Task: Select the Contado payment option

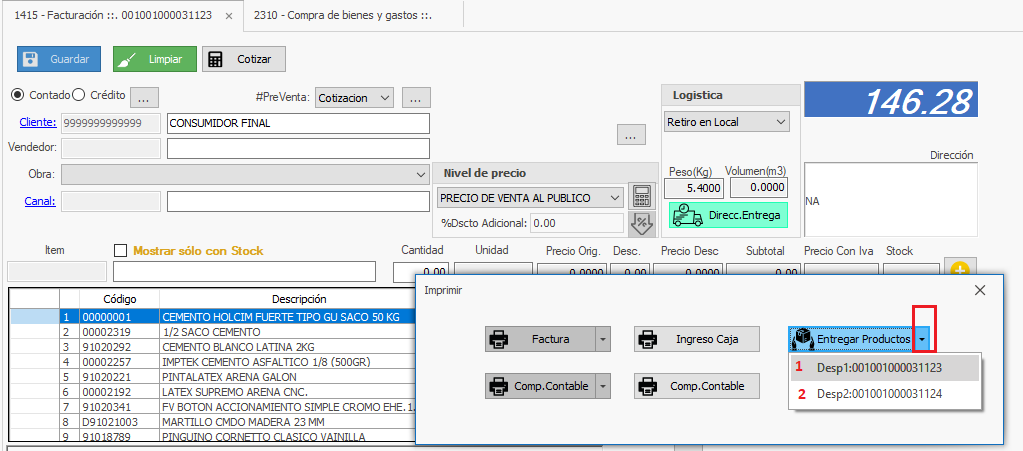Action: click(17, 95)
